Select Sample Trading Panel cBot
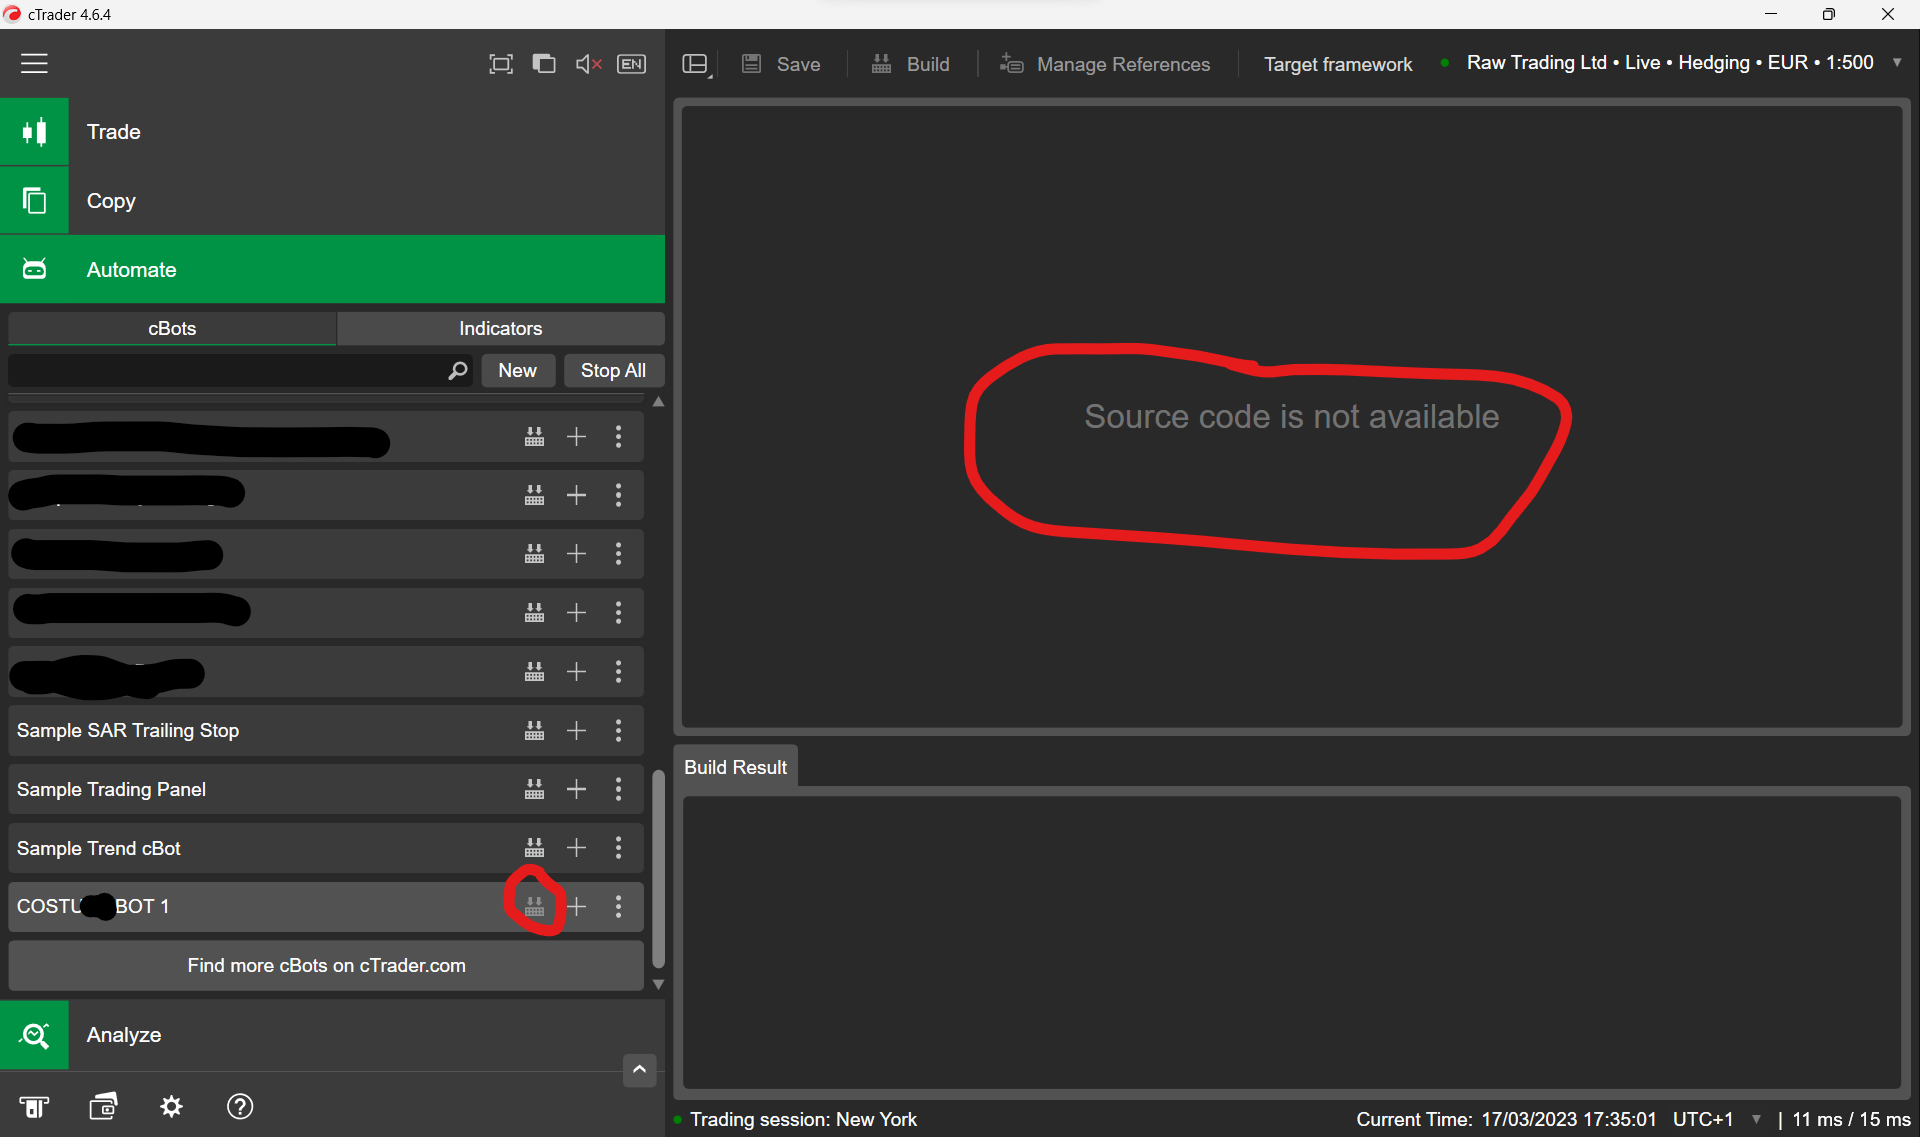This screenshot has height=1137, width=1920. (326, 790)
